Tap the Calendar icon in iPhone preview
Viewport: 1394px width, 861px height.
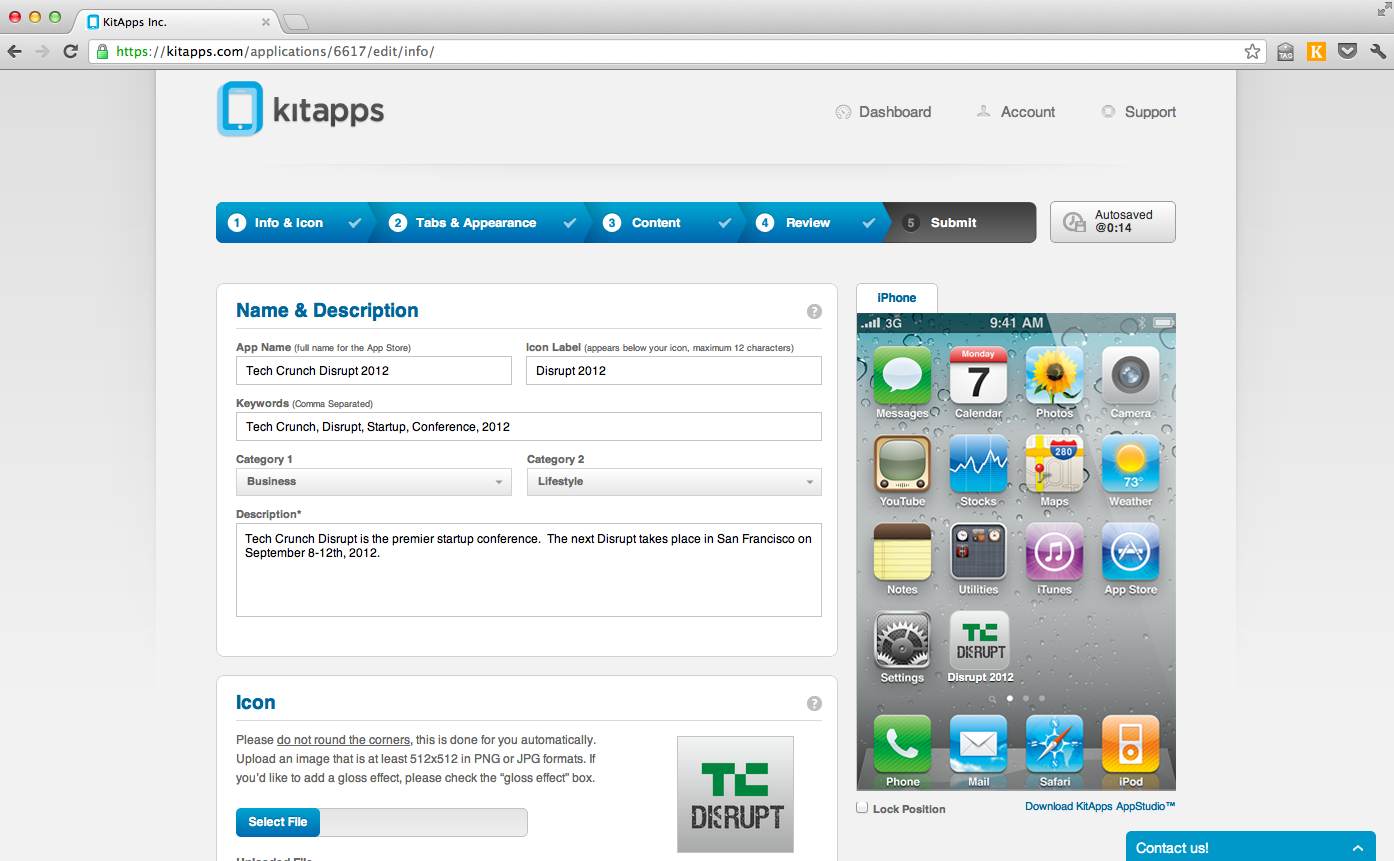coord(978,376)
